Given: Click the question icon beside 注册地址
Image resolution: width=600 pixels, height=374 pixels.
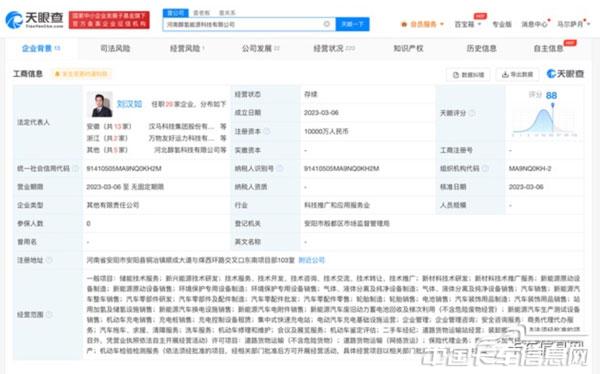Looking at the screenshot, I should click(x=49, y=260).
